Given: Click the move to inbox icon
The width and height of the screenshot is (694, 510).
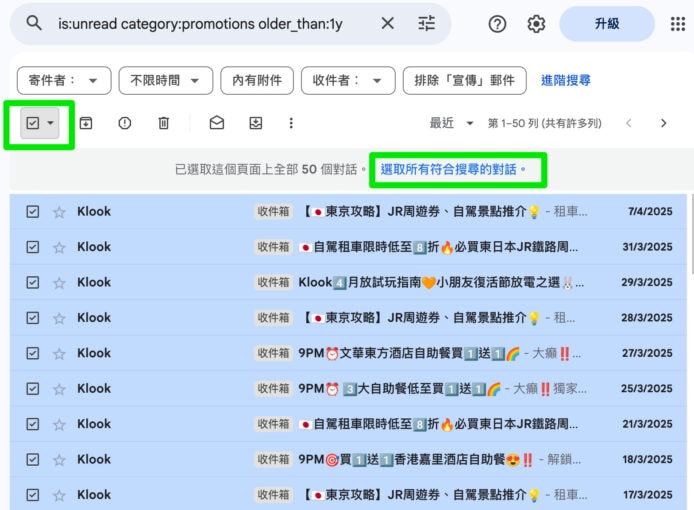Looking at the screenshot, I should click(x=255, y=123).
